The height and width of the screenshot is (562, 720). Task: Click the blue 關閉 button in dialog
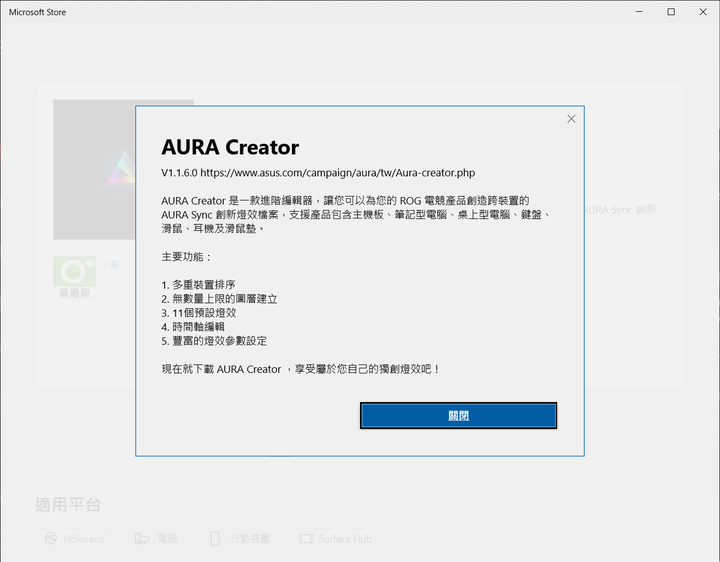coord(458,416)
